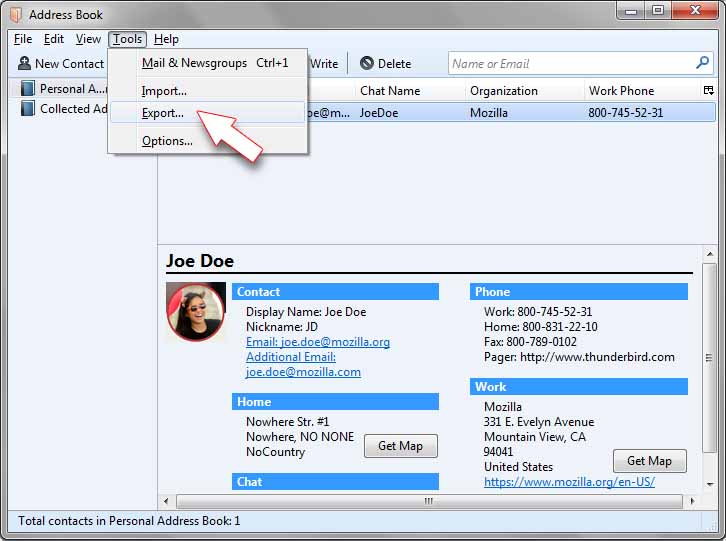The width and height of the screenshot is (726, 541).
Task: Click the Contact section header
Action: click(x=335, y=292)
